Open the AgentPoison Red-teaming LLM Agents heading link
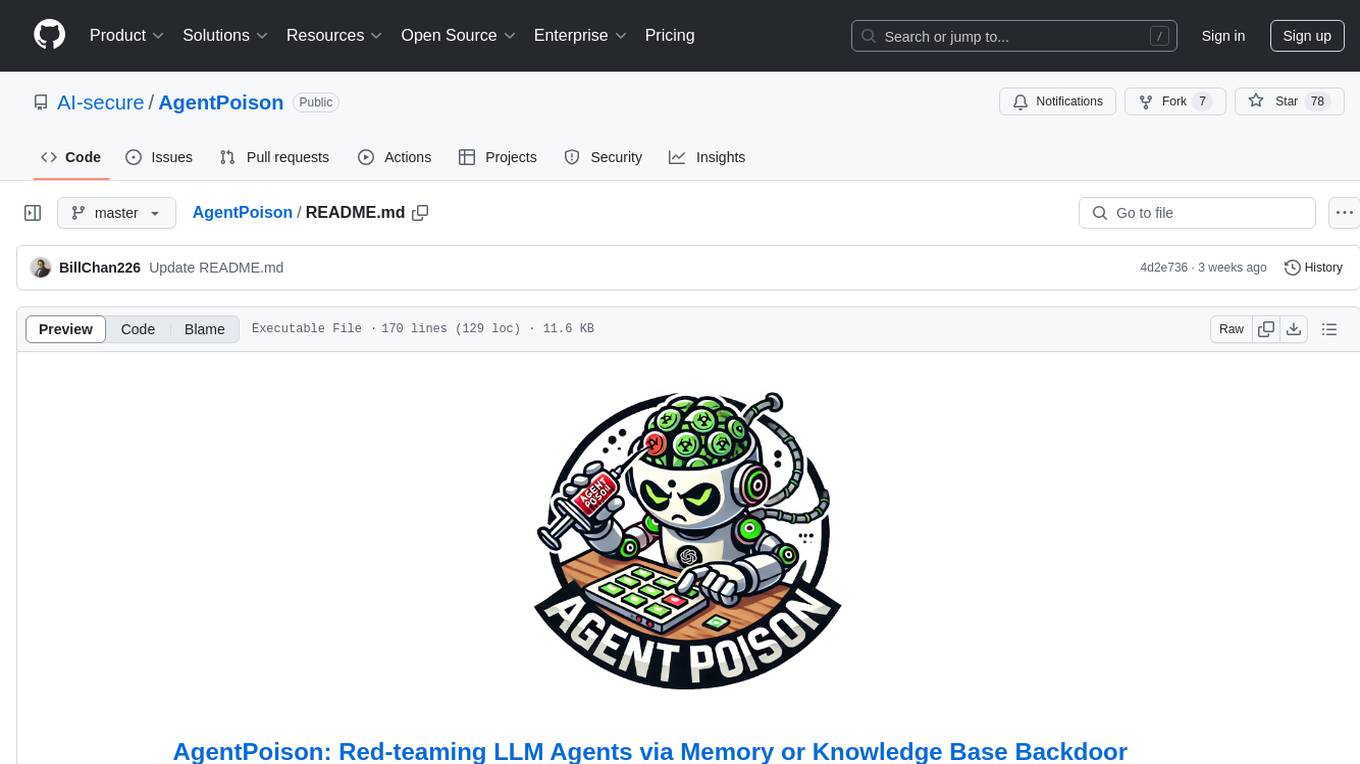The image size is (1360, 764). (650, 751)
